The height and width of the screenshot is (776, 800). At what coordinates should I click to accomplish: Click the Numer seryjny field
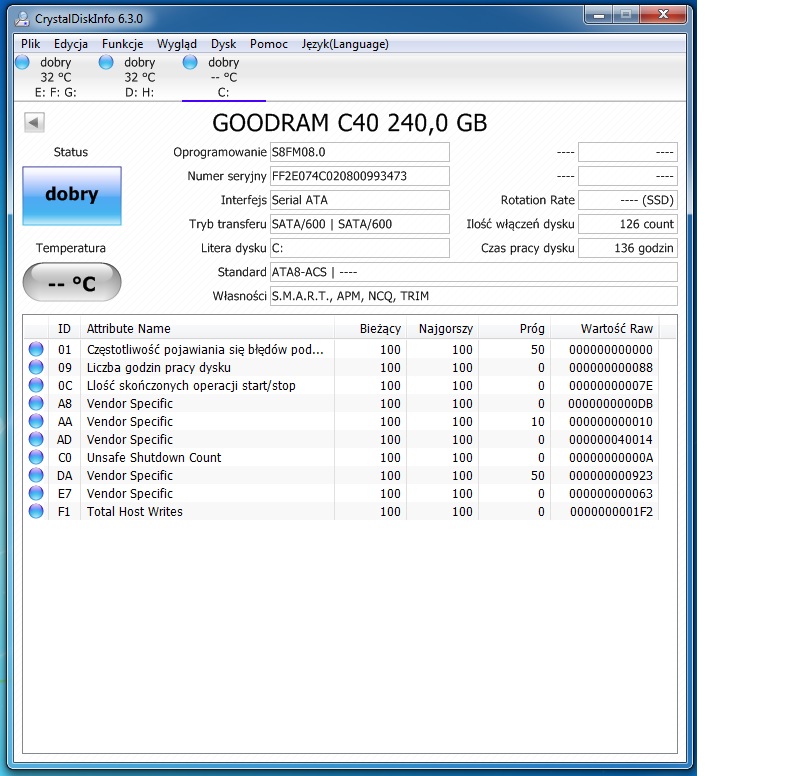(360, 176)
